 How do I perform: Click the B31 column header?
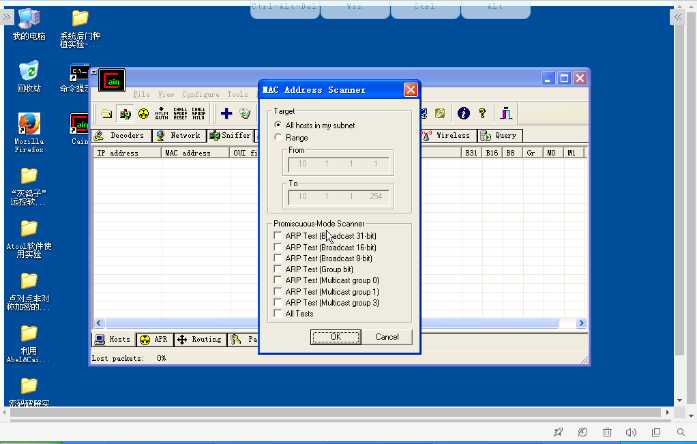pos(471,153)
